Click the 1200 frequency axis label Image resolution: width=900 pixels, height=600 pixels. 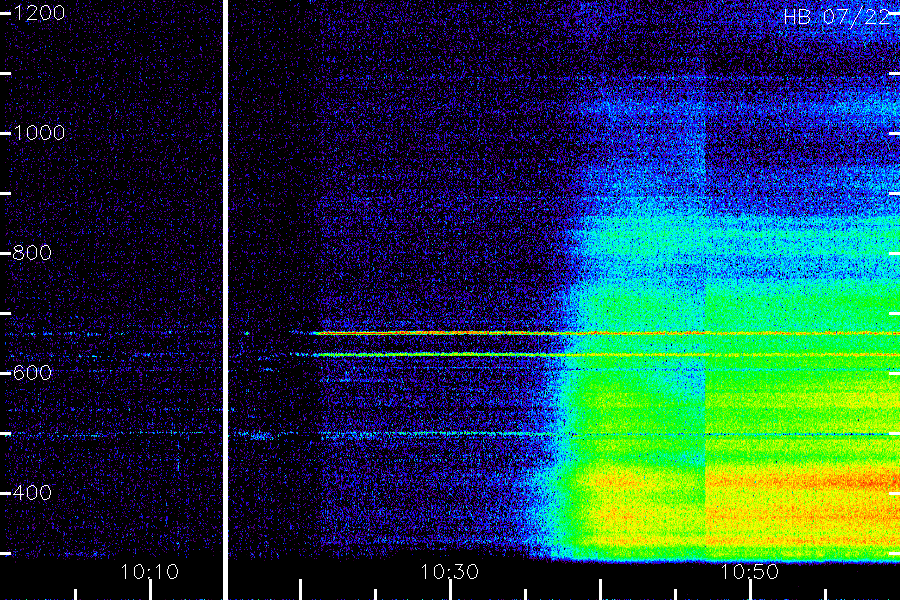(x=39, y=13)
